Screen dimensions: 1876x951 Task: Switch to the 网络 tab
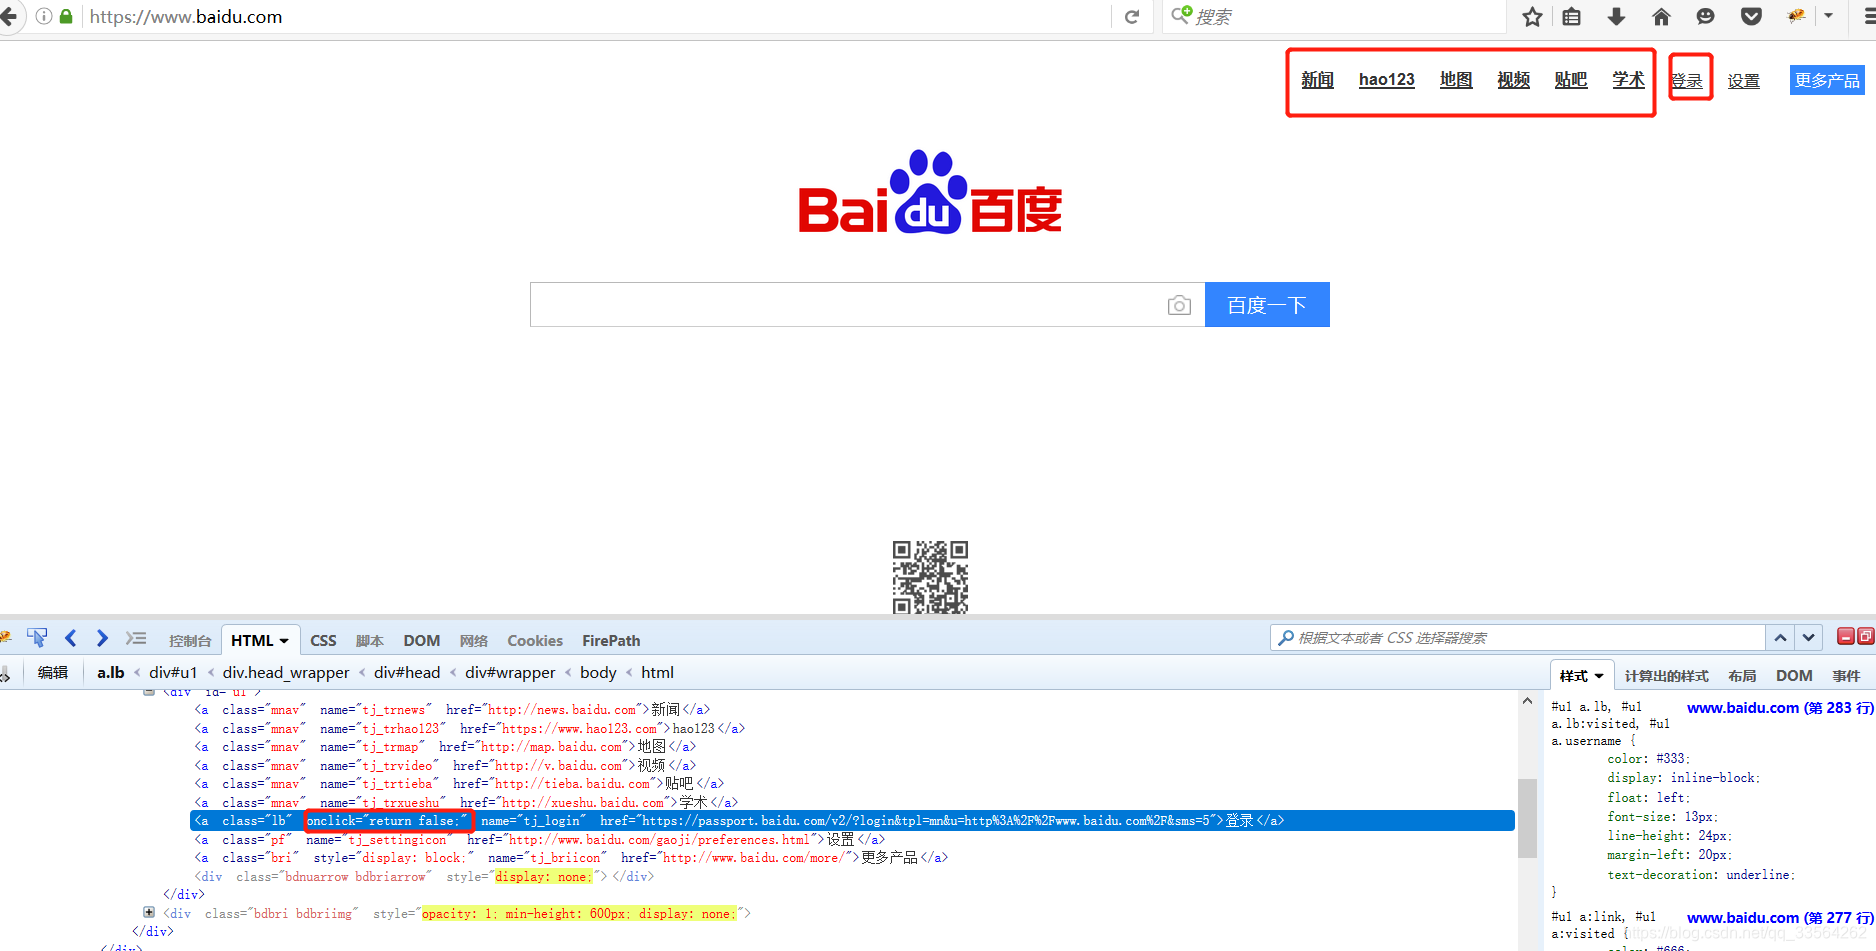(x=474, y=641)
